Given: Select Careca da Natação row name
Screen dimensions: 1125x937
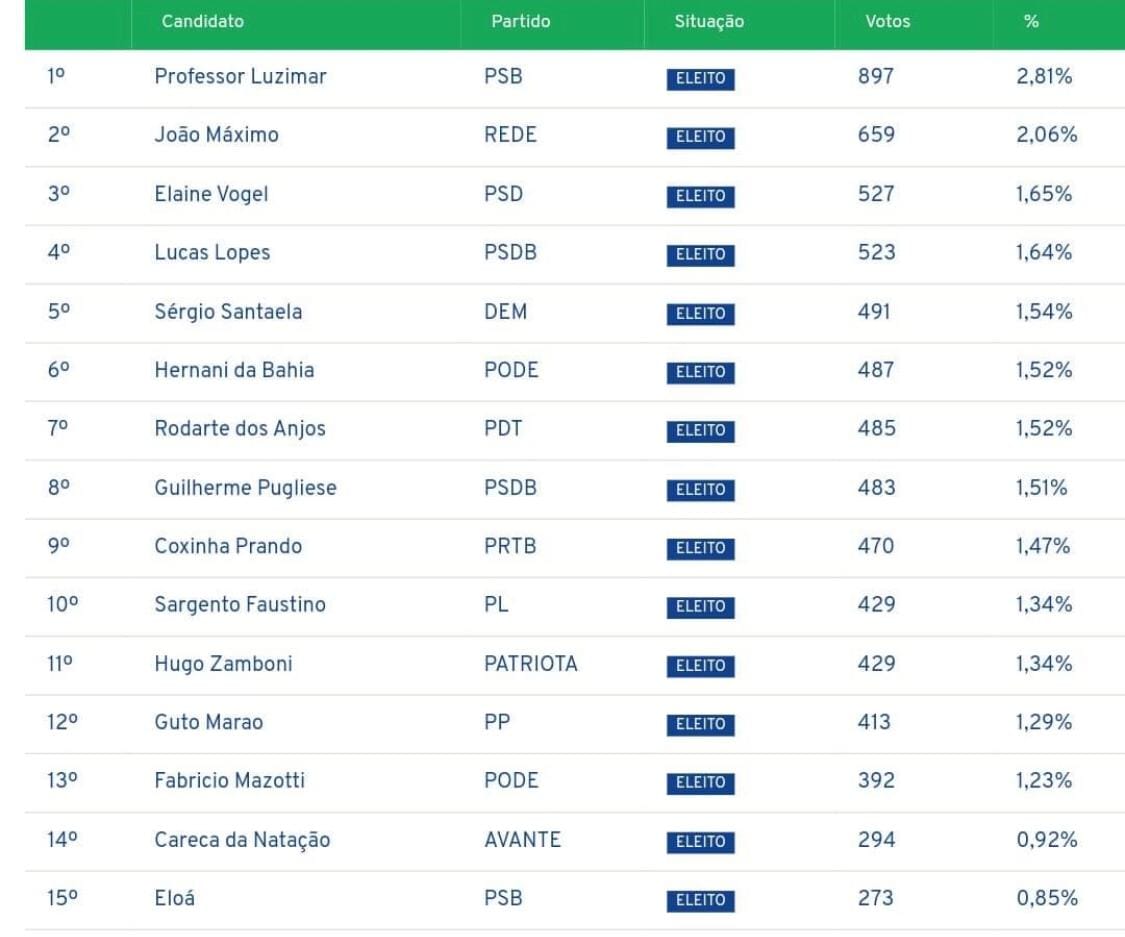Looking at the screenshot, I should [x=243, y=839].
